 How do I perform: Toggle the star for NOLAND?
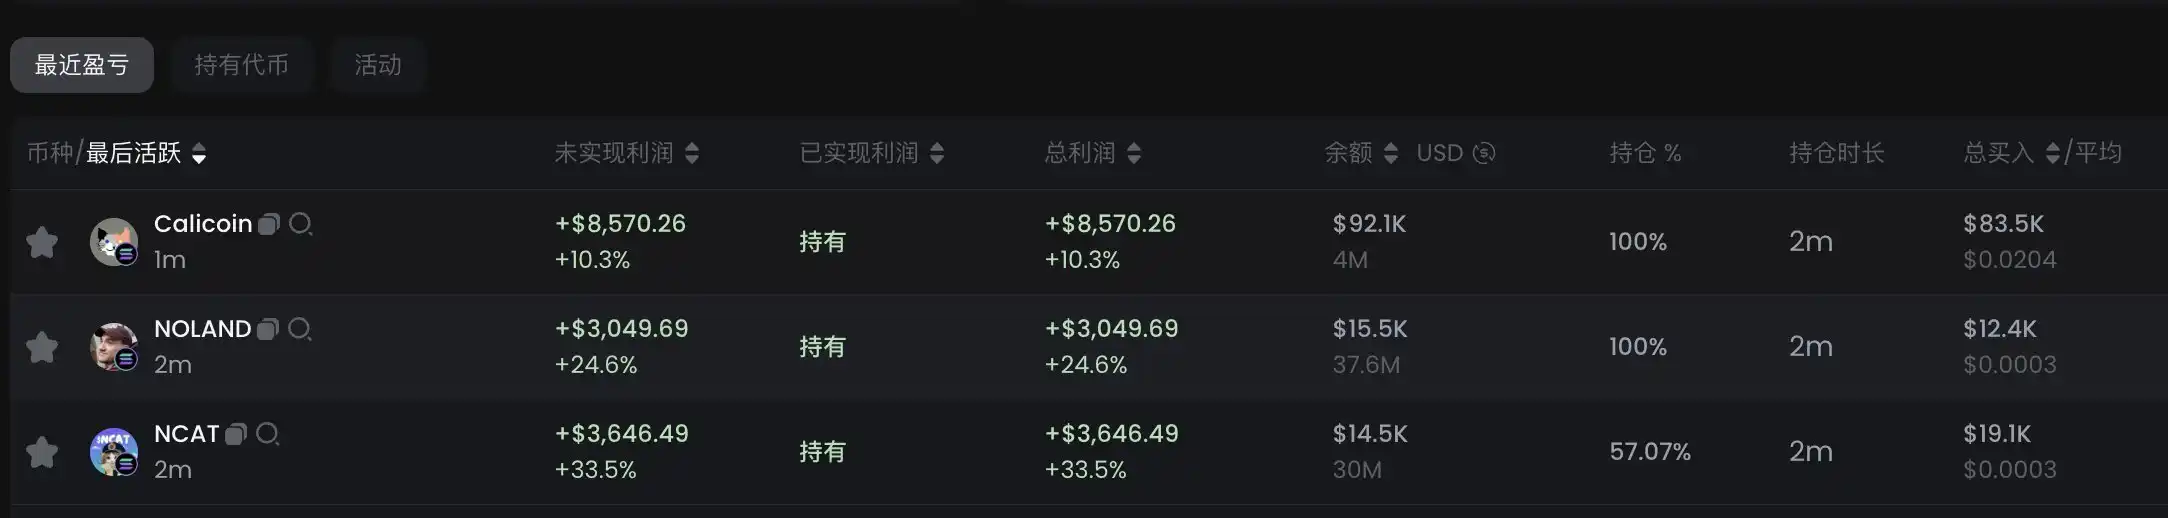(42, 347)
